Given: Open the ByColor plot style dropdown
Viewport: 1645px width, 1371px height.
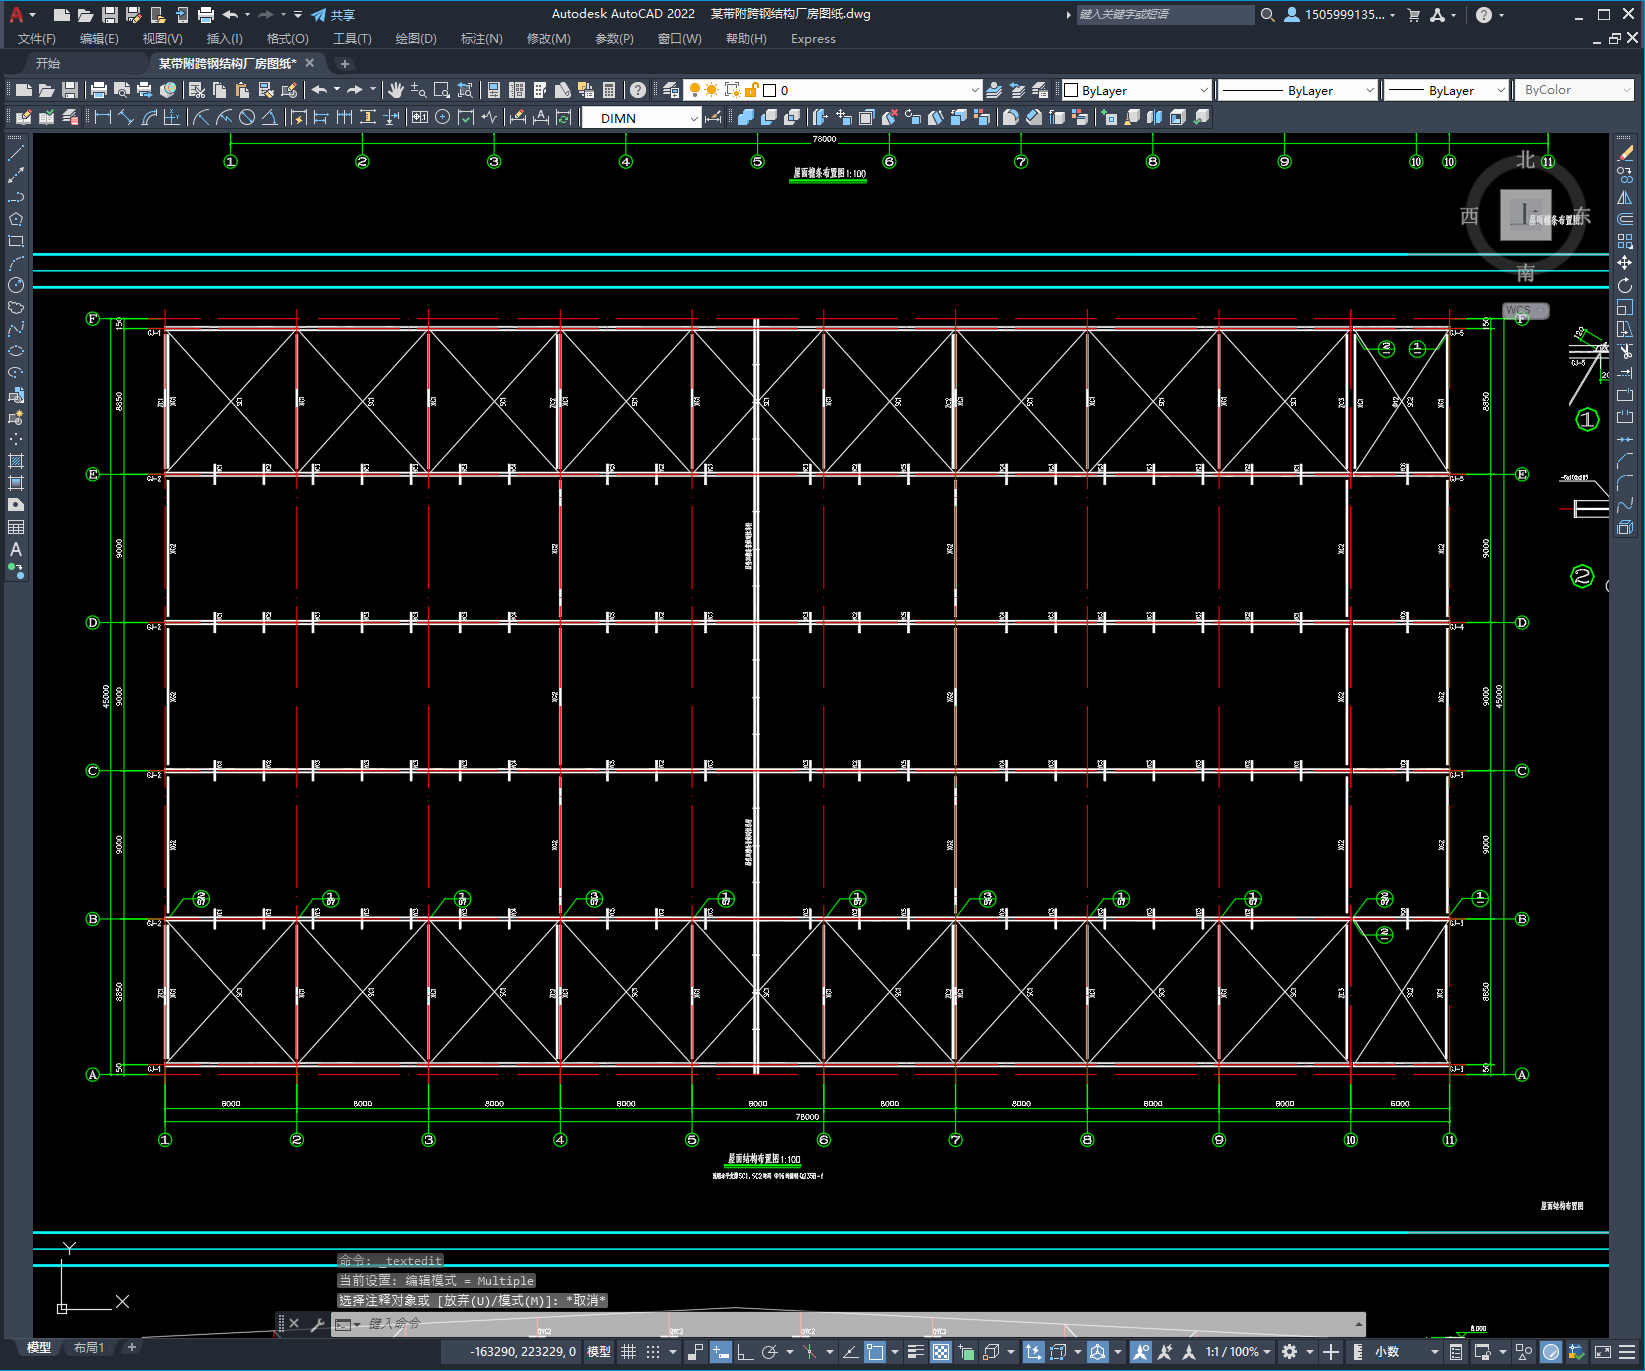Looking at the screenshot, I should click(1573, 90).
